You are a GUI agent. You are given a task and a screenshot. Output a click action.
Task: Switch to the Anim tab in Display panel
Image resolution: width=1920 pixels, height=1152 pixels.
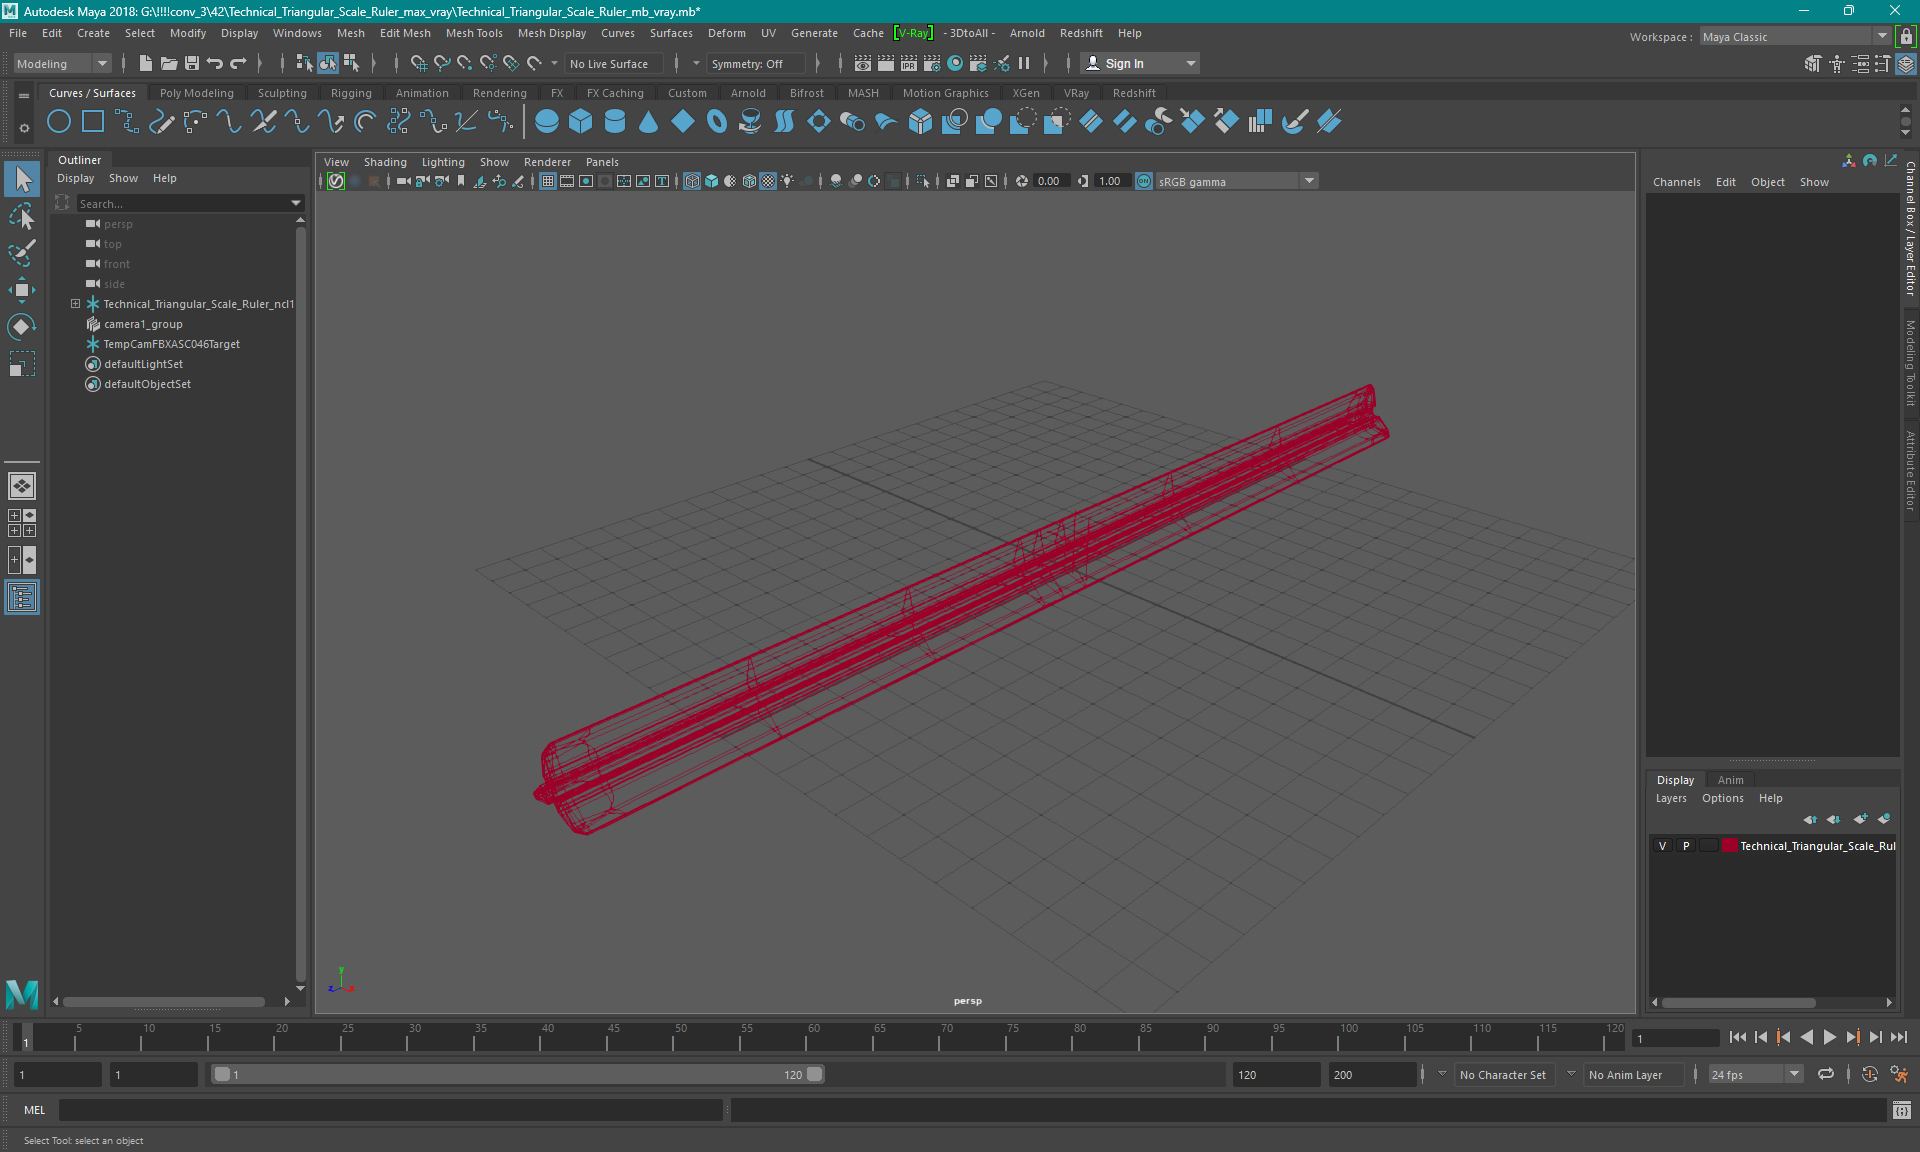point(1729,779)
